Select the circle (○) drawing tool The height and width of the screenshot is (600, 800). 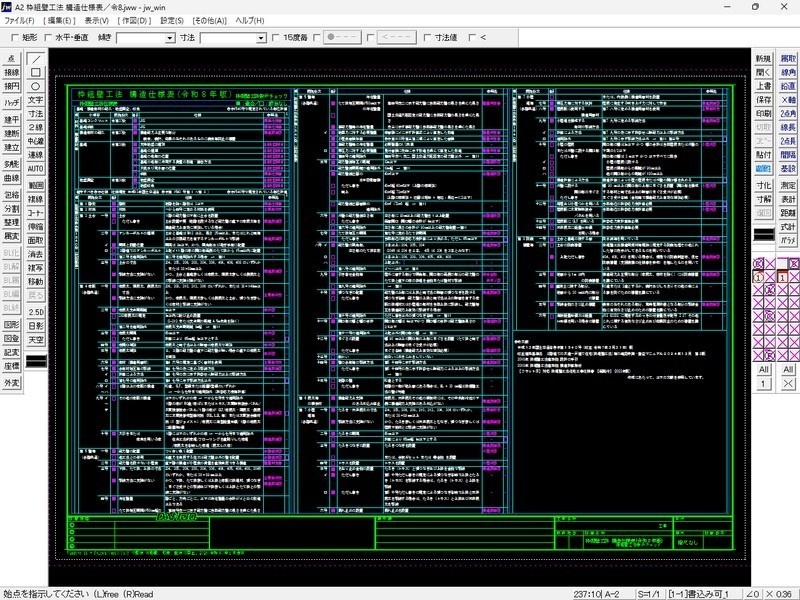[x=37, y=87]
